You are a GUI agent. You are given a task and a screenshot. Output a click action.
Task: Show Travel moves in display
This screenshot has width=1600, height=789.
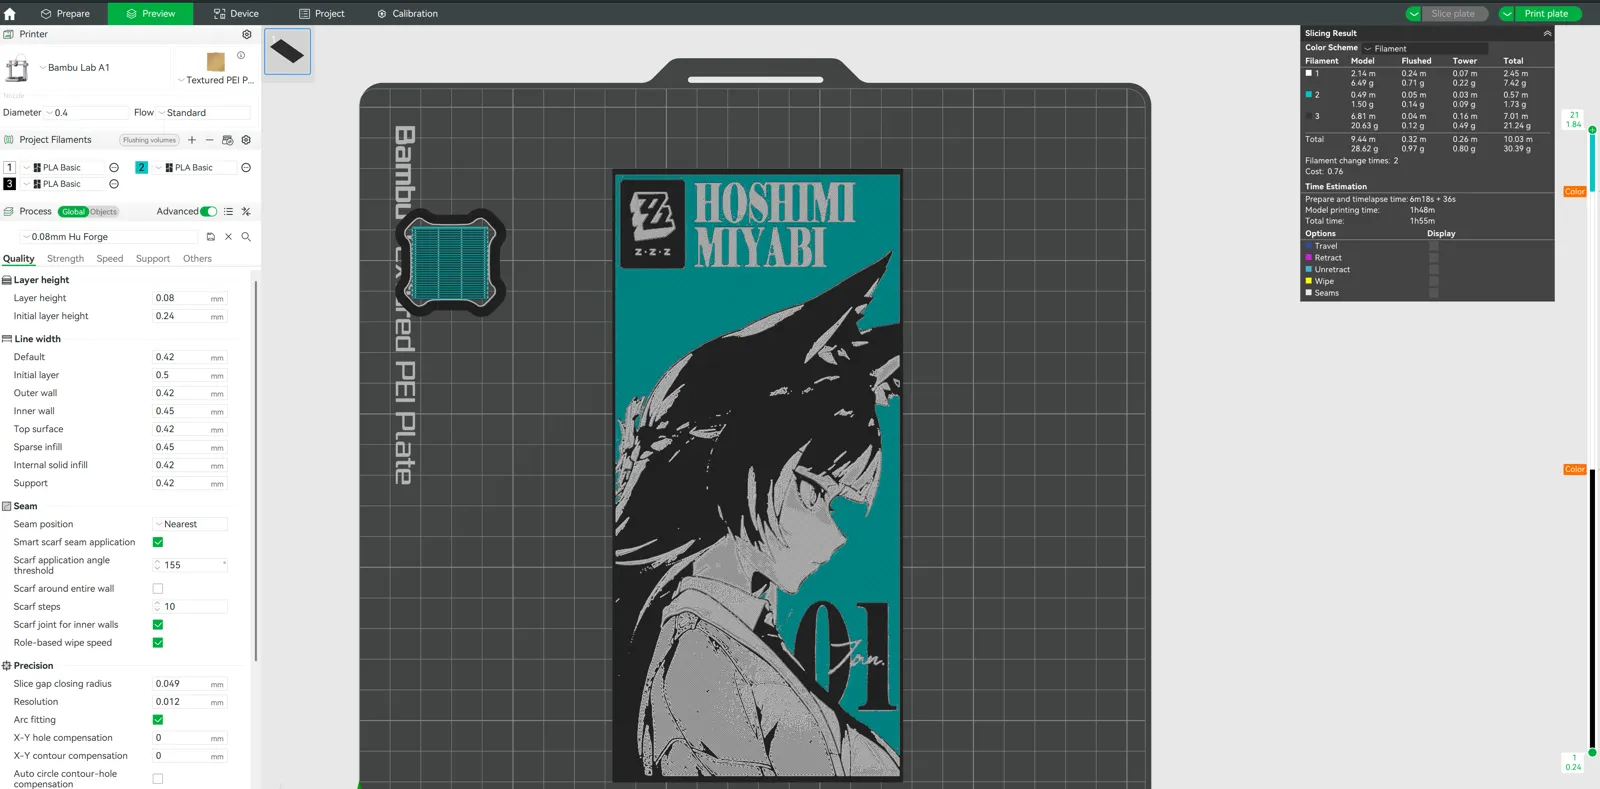[1434, 246]
